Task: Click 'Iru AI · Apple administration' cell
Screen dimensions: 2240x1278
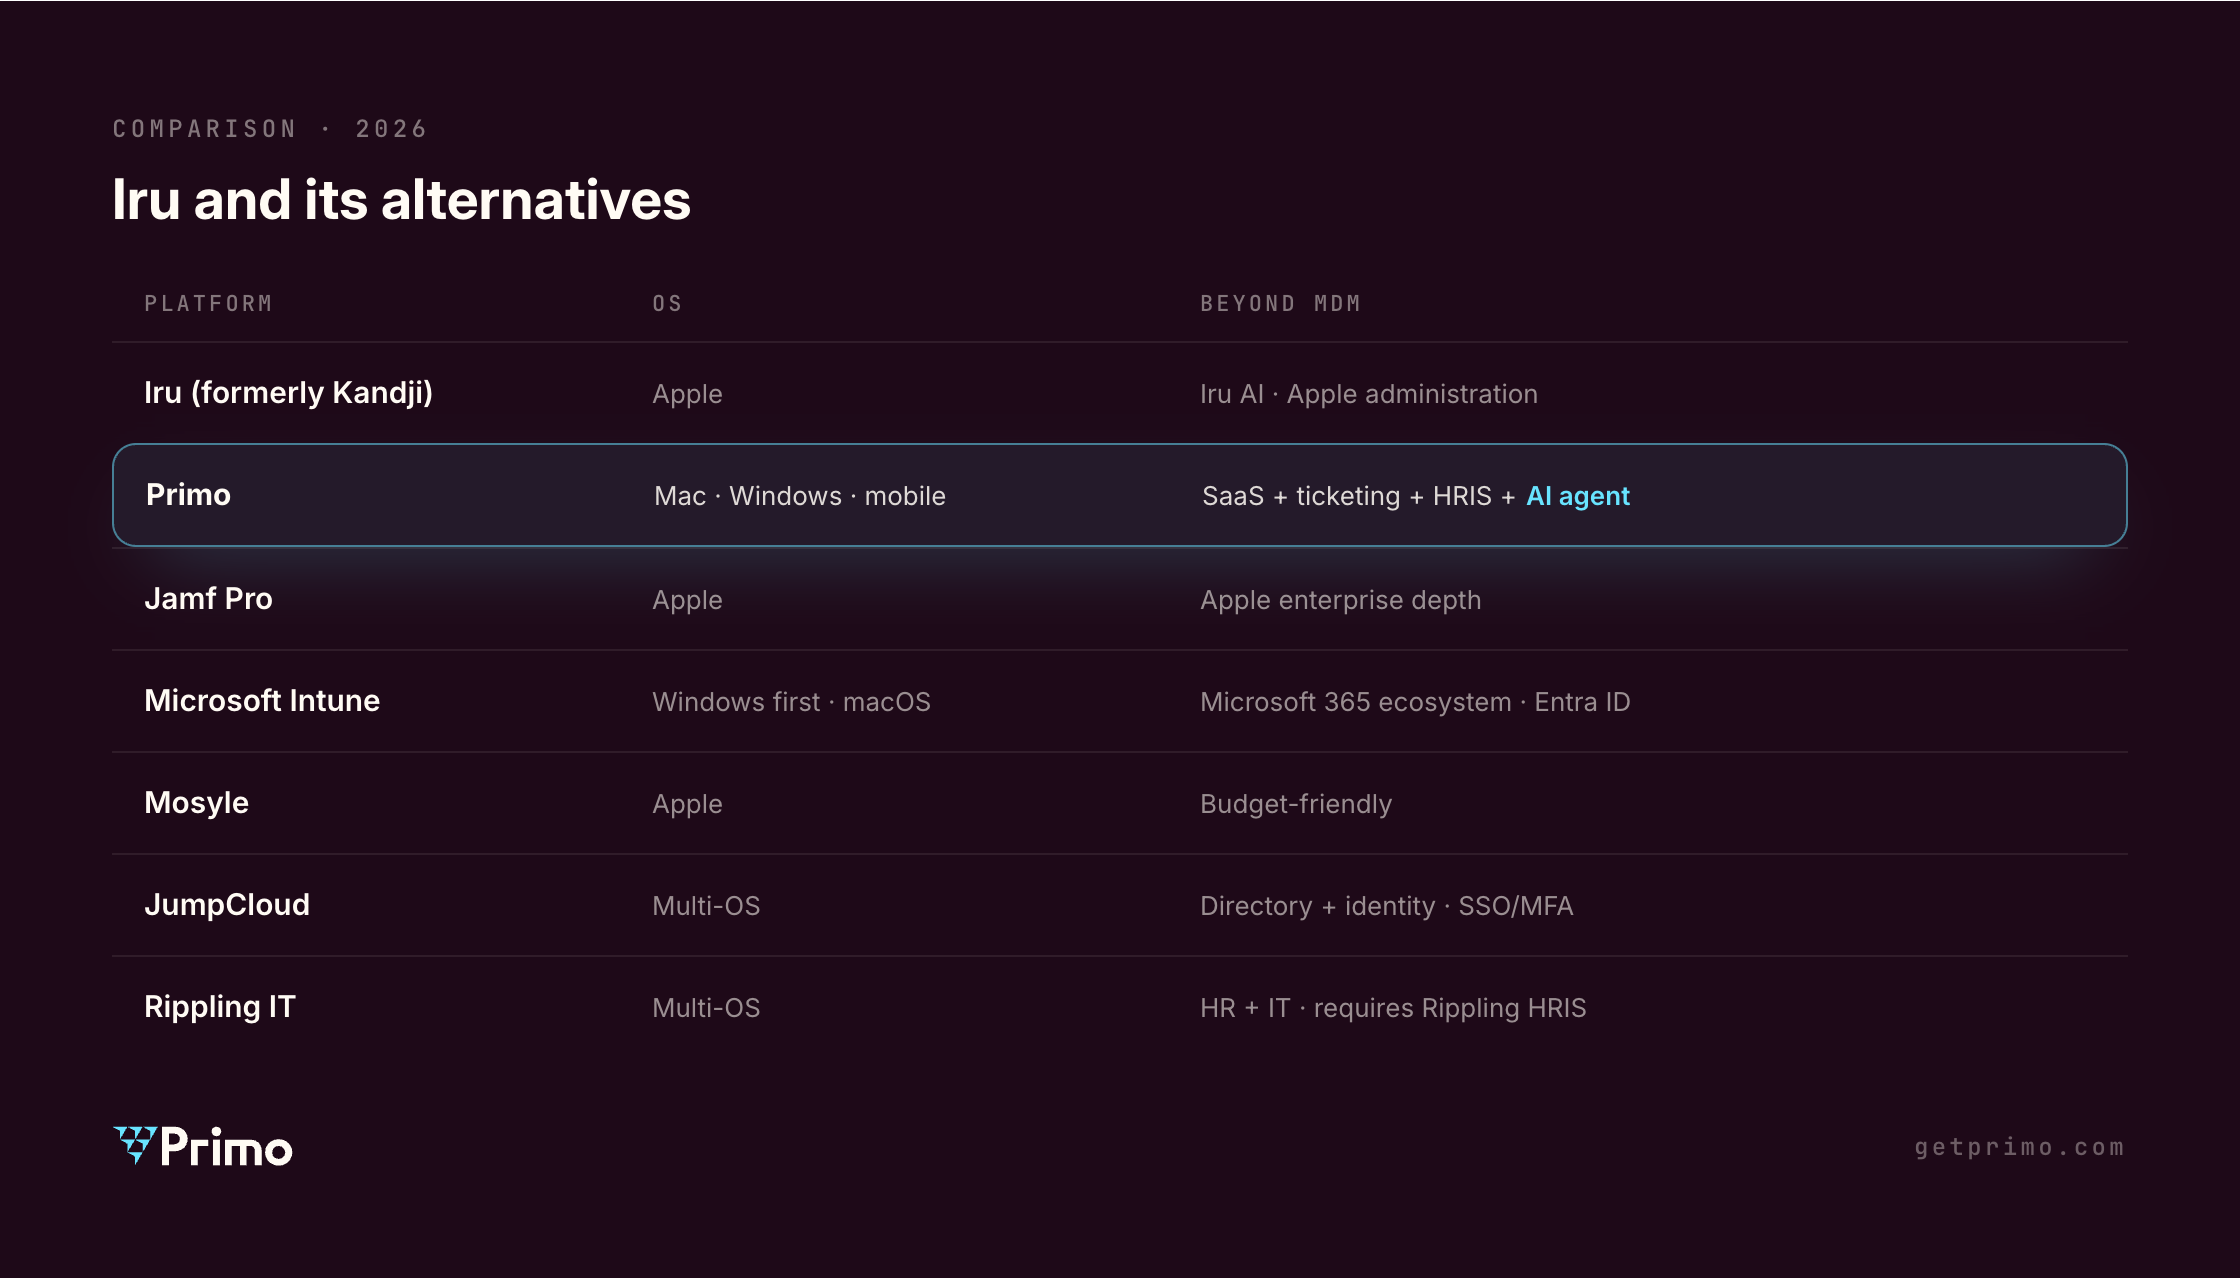Action: pos(1369,394)
